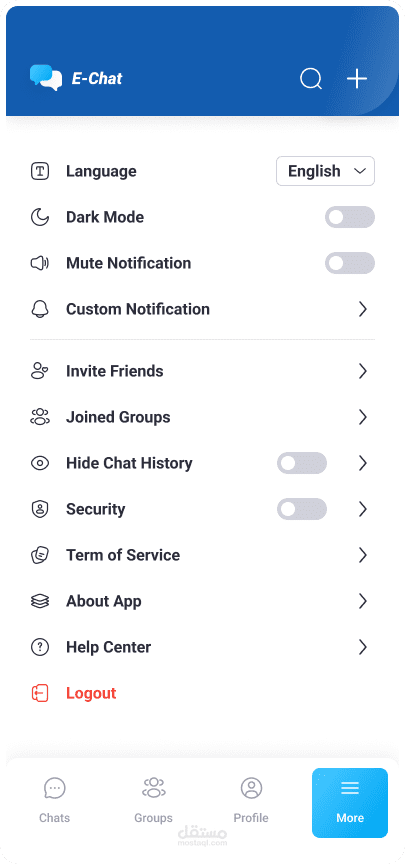Click the question mark Help Center icon

point(40,647)
